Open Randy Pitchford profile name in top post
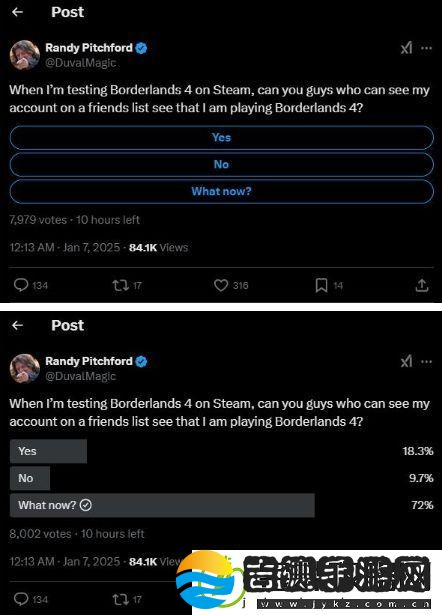 click(x=89, y=48)
